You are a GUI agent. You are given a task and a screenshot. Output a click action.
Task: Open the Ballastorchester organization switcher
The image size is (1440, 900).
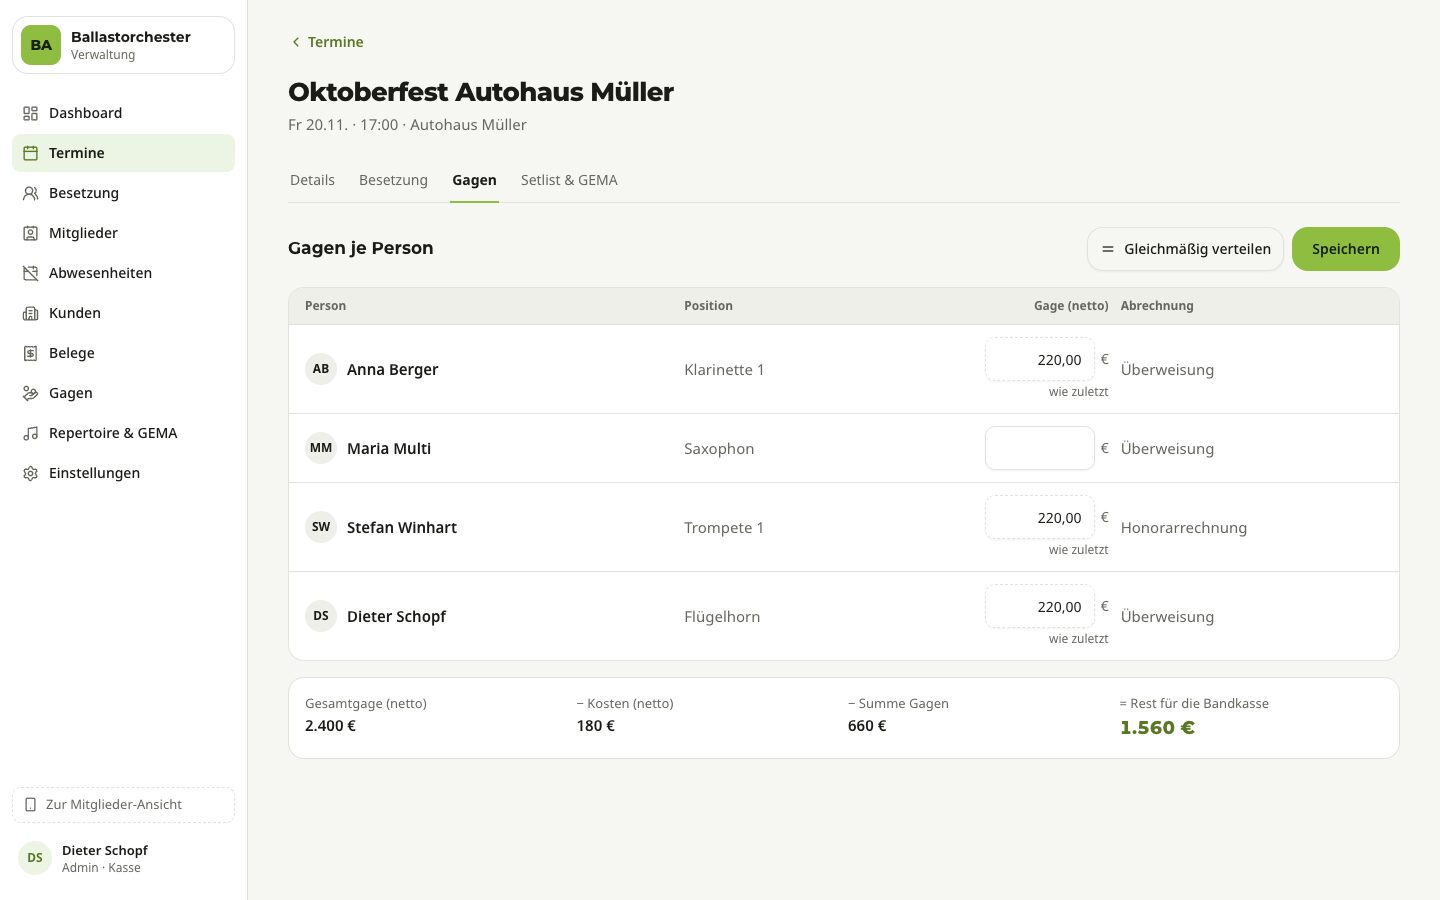(x=123, y=45)
